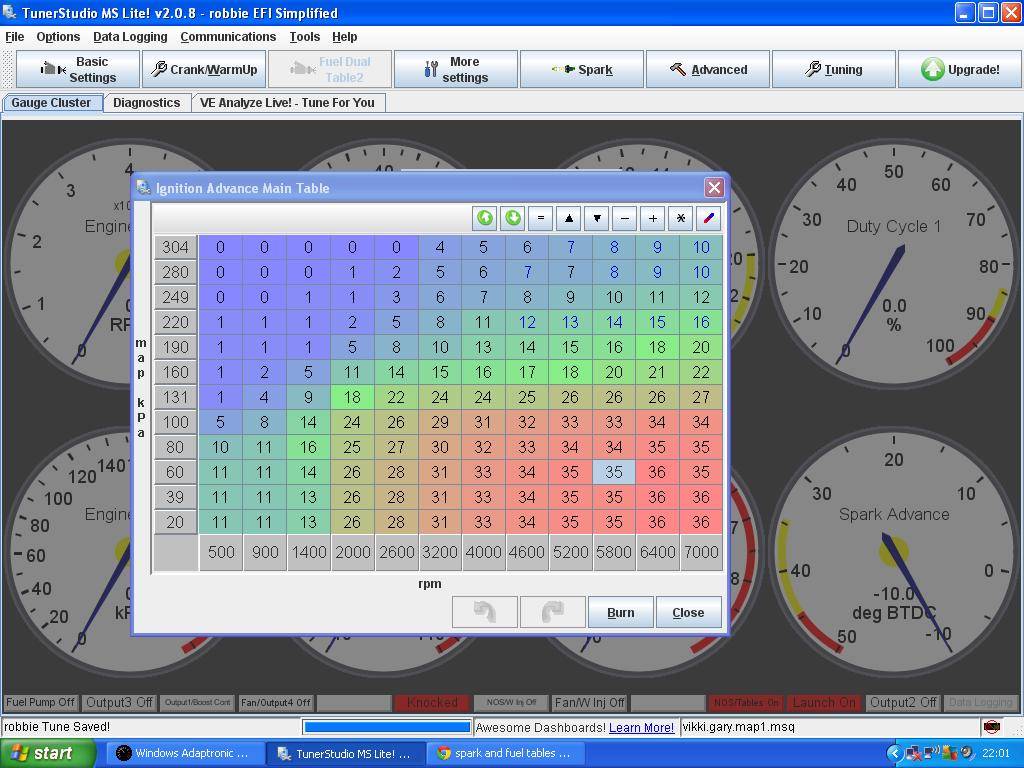The width and height of the screenshot is (1024, 768).
Task: Click the Launch On status indicator
Action: [824, 702]
